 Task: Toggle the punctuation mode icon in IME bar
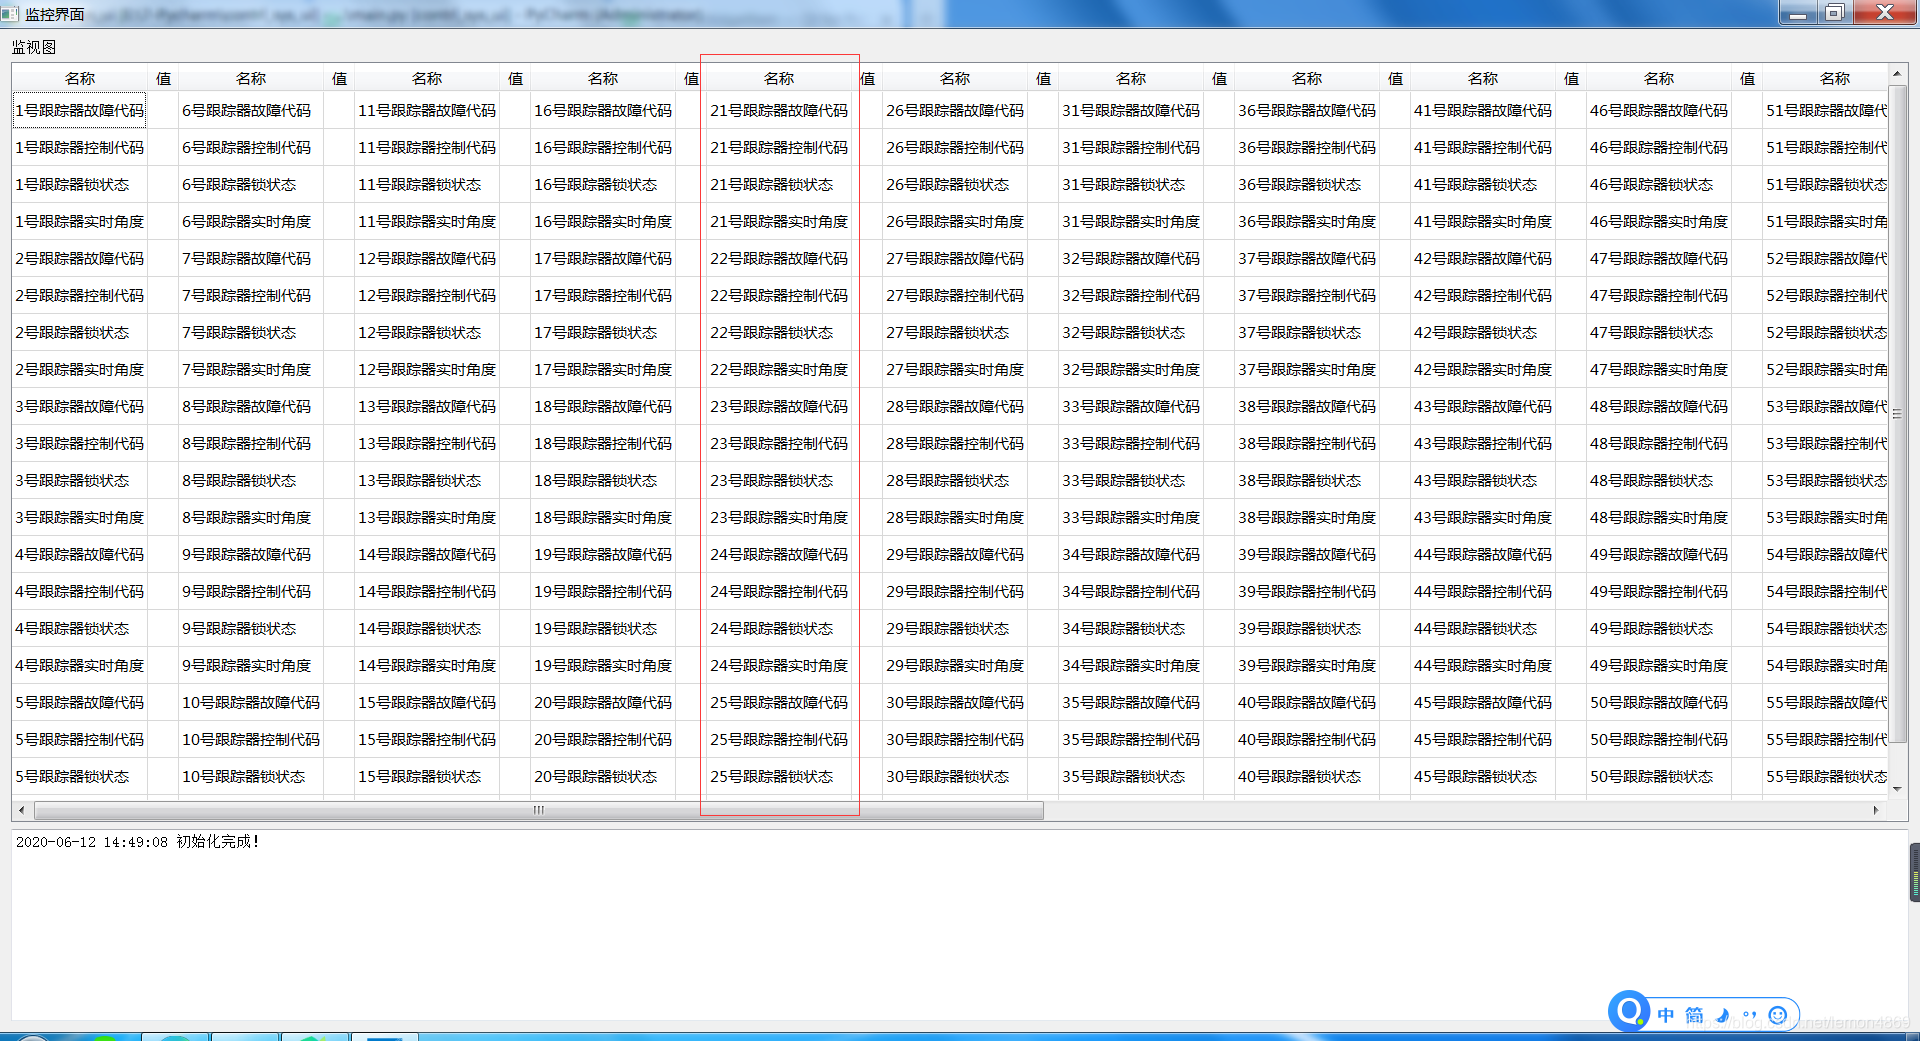1749,1015
